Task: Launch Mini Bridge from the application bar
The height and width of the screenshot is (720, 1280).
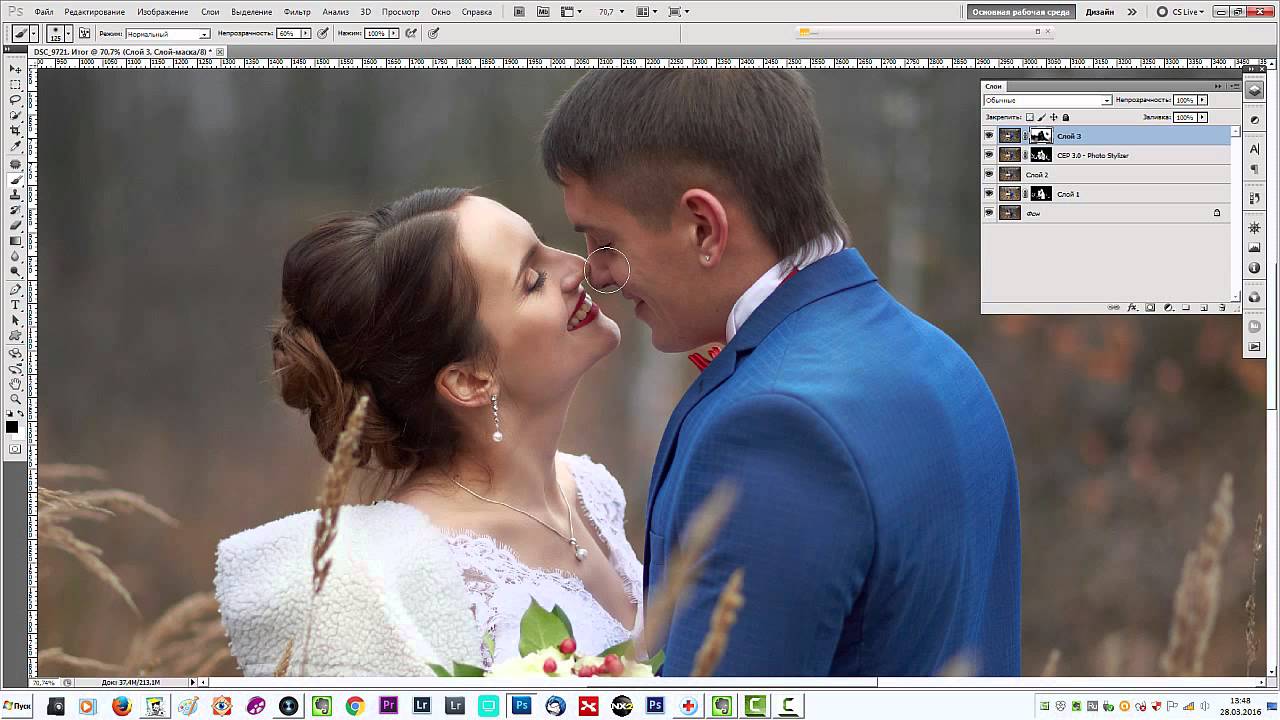Action: (x=543, y=12)
